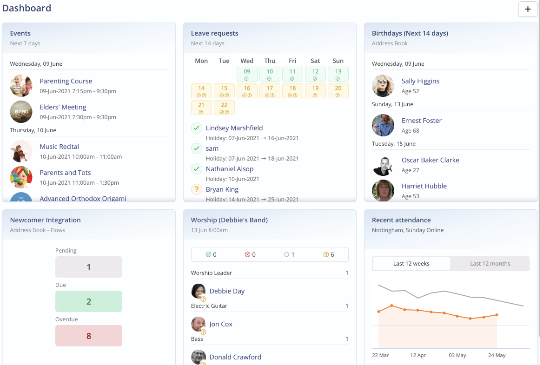Click Nathaniel Alsop's approved check icon

[x=196, y=169]
